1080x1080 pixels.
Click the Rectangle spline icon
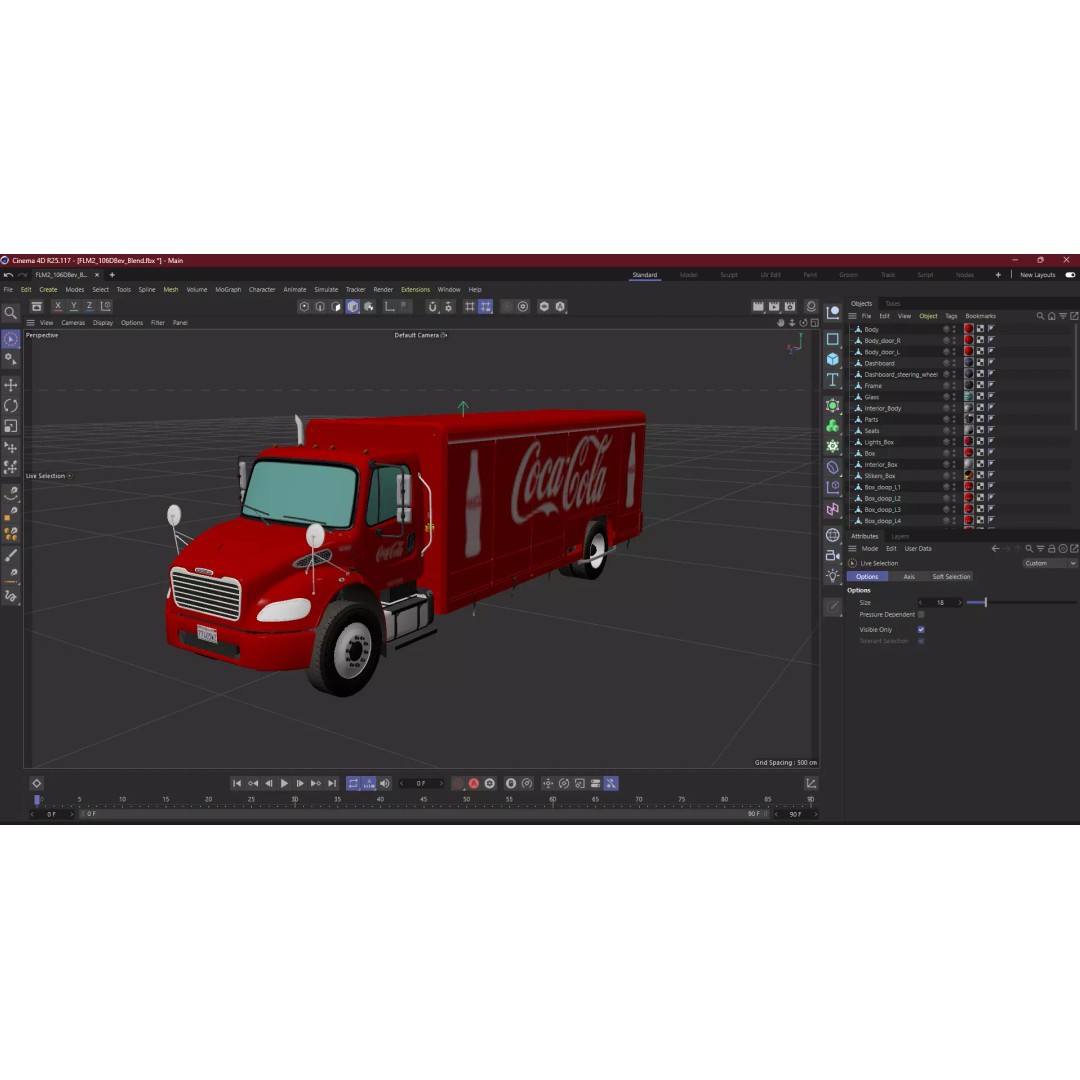[x=833, y=339]
